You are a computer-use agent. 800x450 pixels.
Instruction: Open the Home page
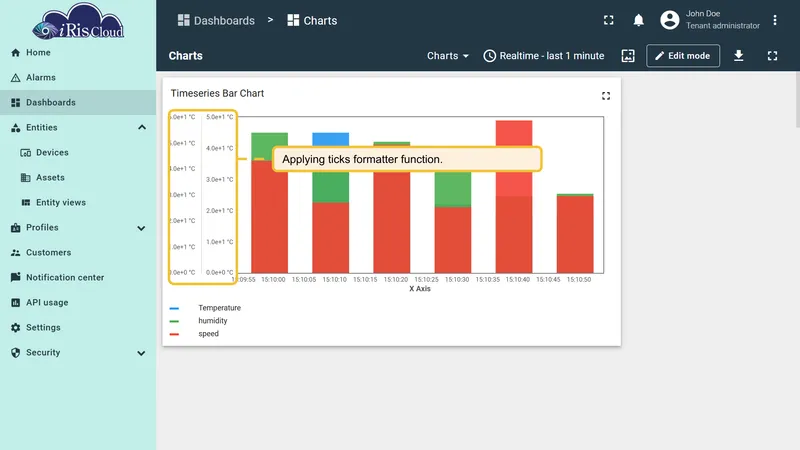[x=78, y=53]
